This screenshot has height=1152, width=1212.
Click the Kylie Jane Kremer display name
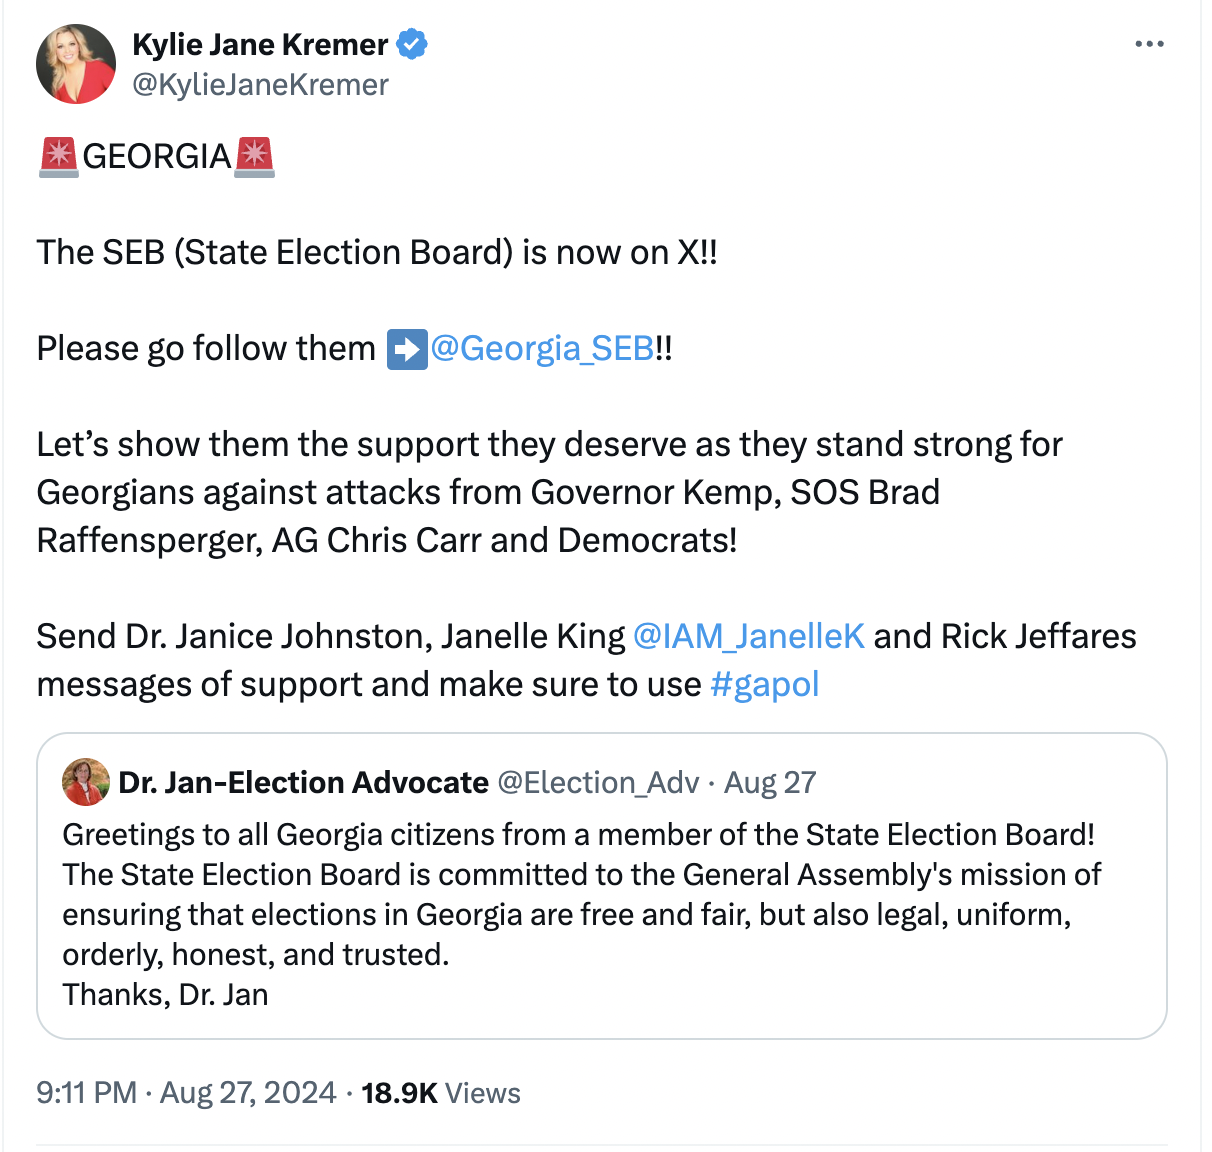tap(260, 44)
